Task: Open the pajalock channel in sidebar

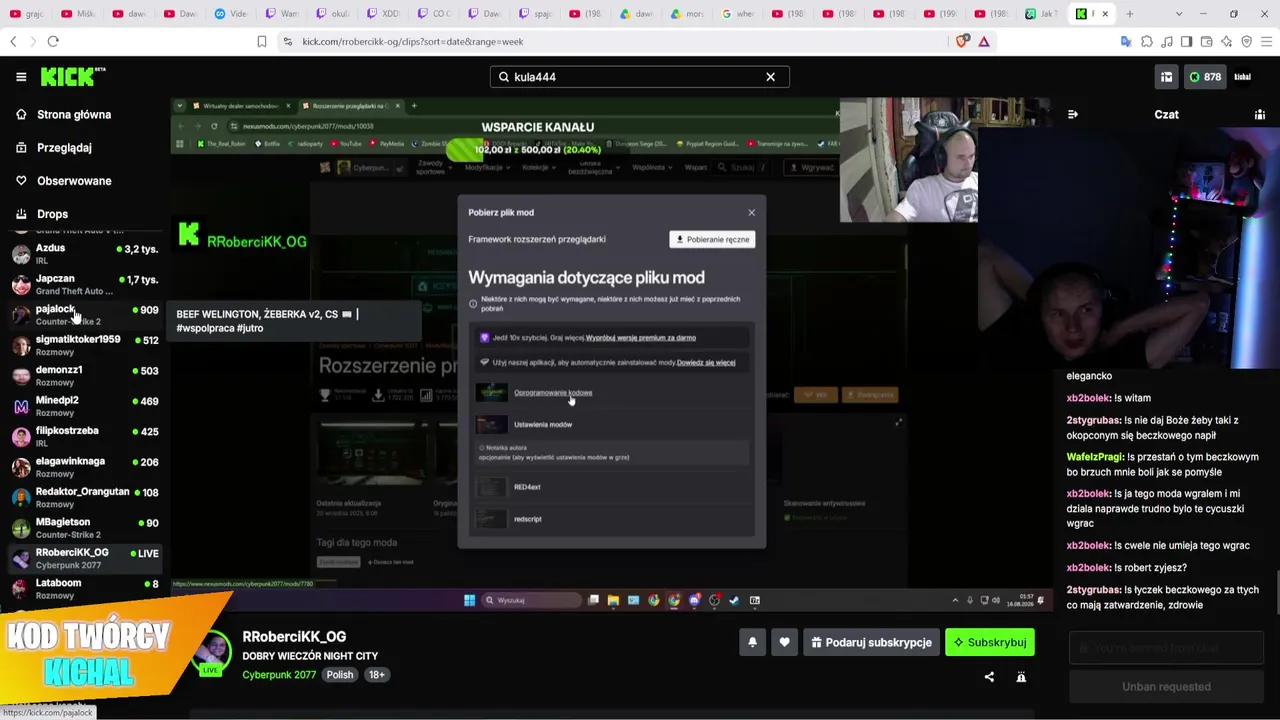Action: pyautogui.click(x=84, y=315)
